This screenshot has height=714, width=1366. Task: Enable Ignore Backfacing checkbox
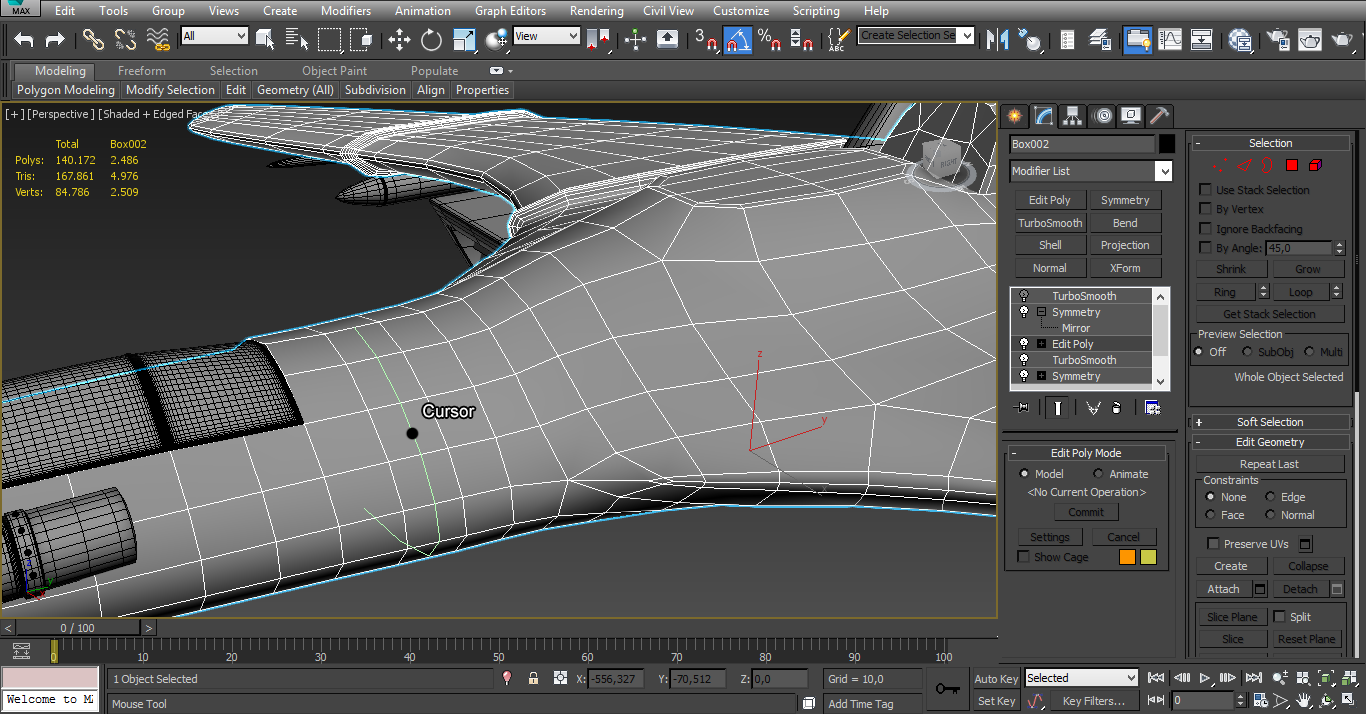[x=1206, y=229]
